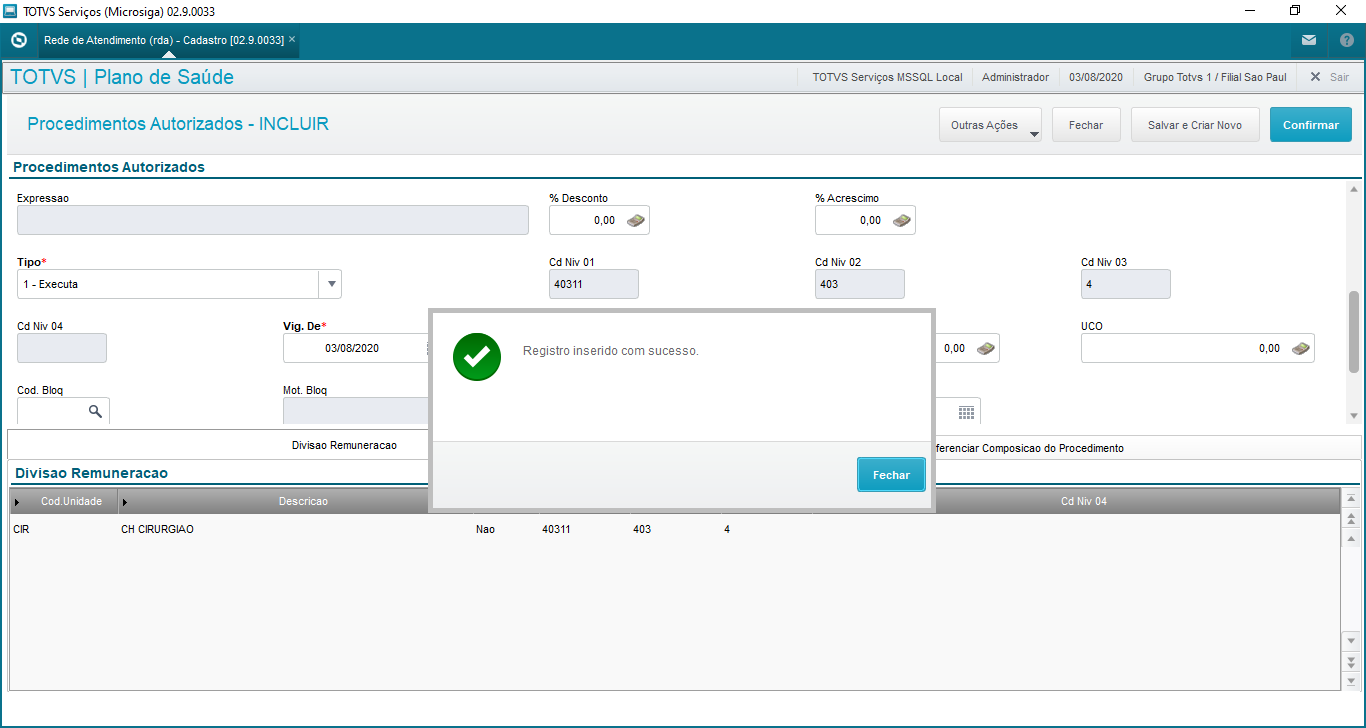The image size is (1366, 728).
Task: Click the Vig. De date field
Action: coord(355,348)
